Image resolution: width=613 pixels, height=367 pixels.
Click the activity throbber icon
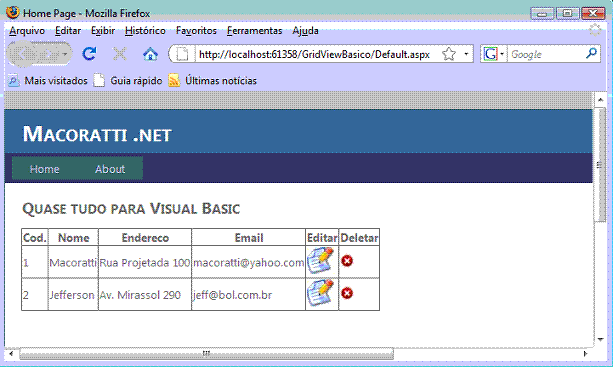595,30
